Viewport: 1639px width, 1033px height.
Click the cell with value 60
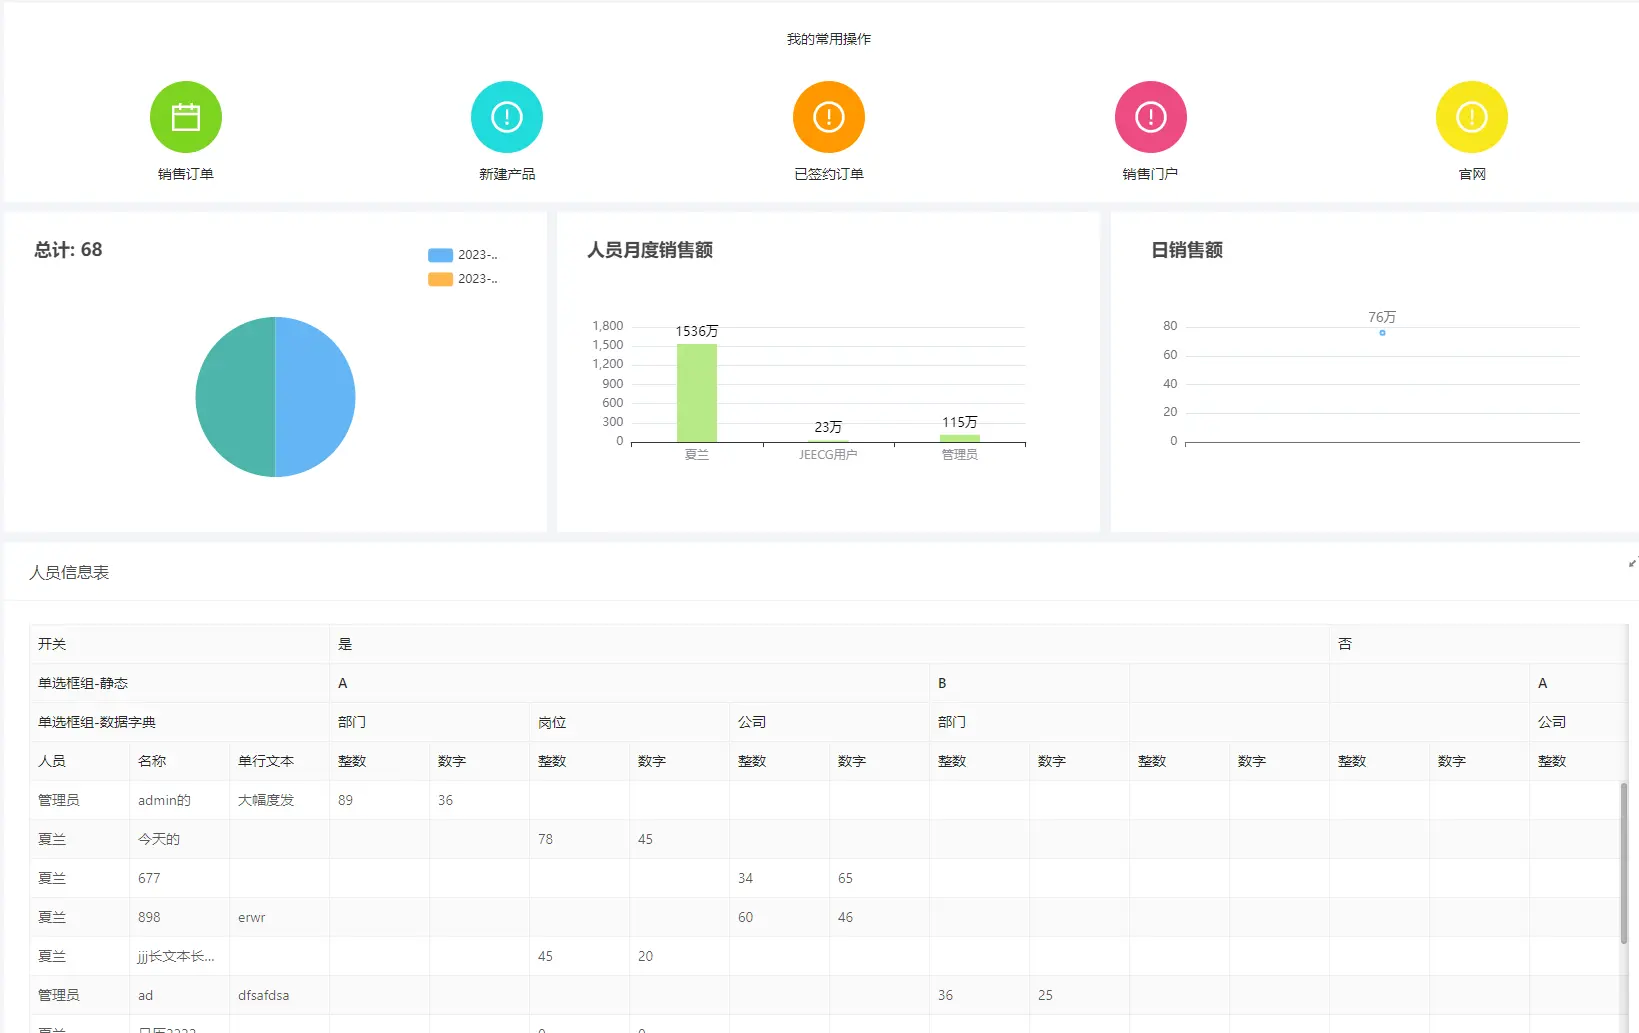click(780, 917)
